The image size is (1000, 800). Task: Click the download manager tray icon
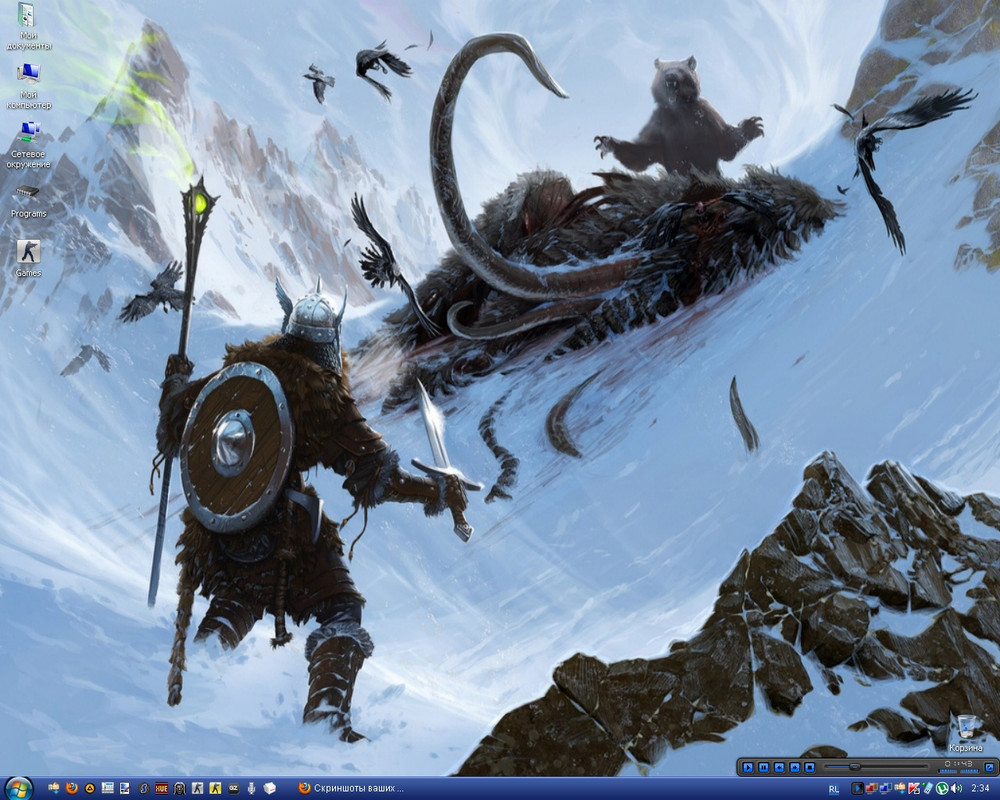[900, 789]
